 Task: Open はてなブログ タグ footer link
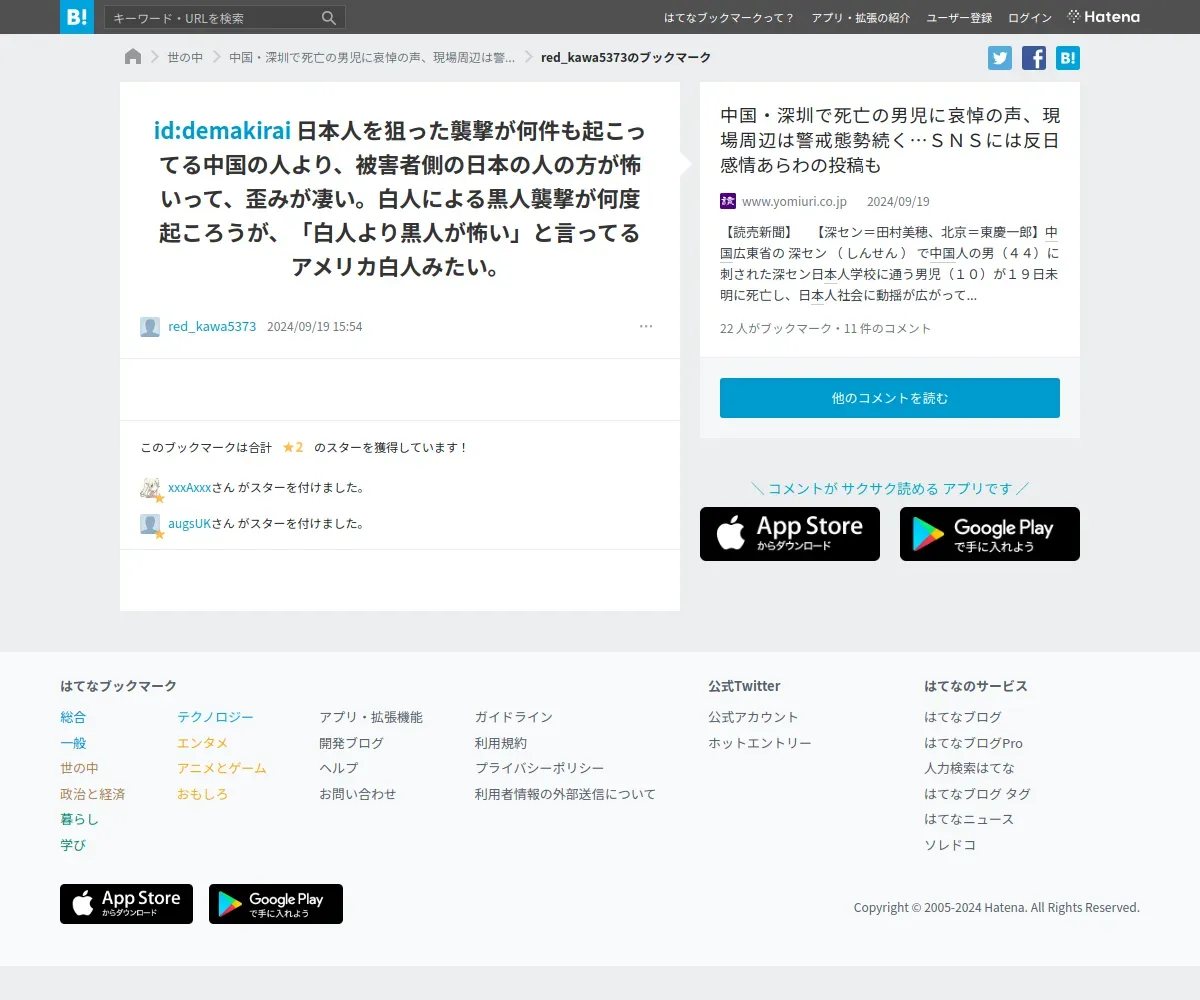pos(977,794)
